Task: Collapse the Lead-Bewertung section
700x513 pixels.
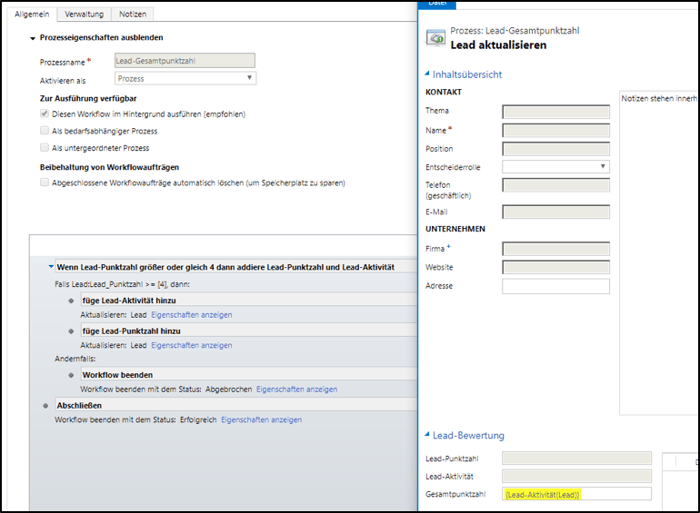Action: 427,434
